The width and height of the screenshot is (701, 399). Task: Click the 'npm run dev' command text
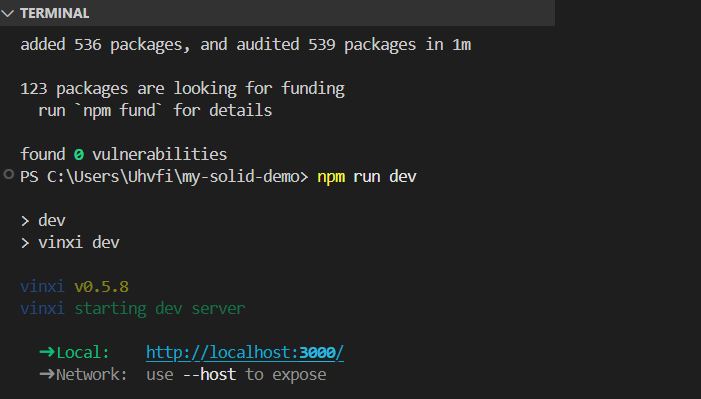[367, 177]
